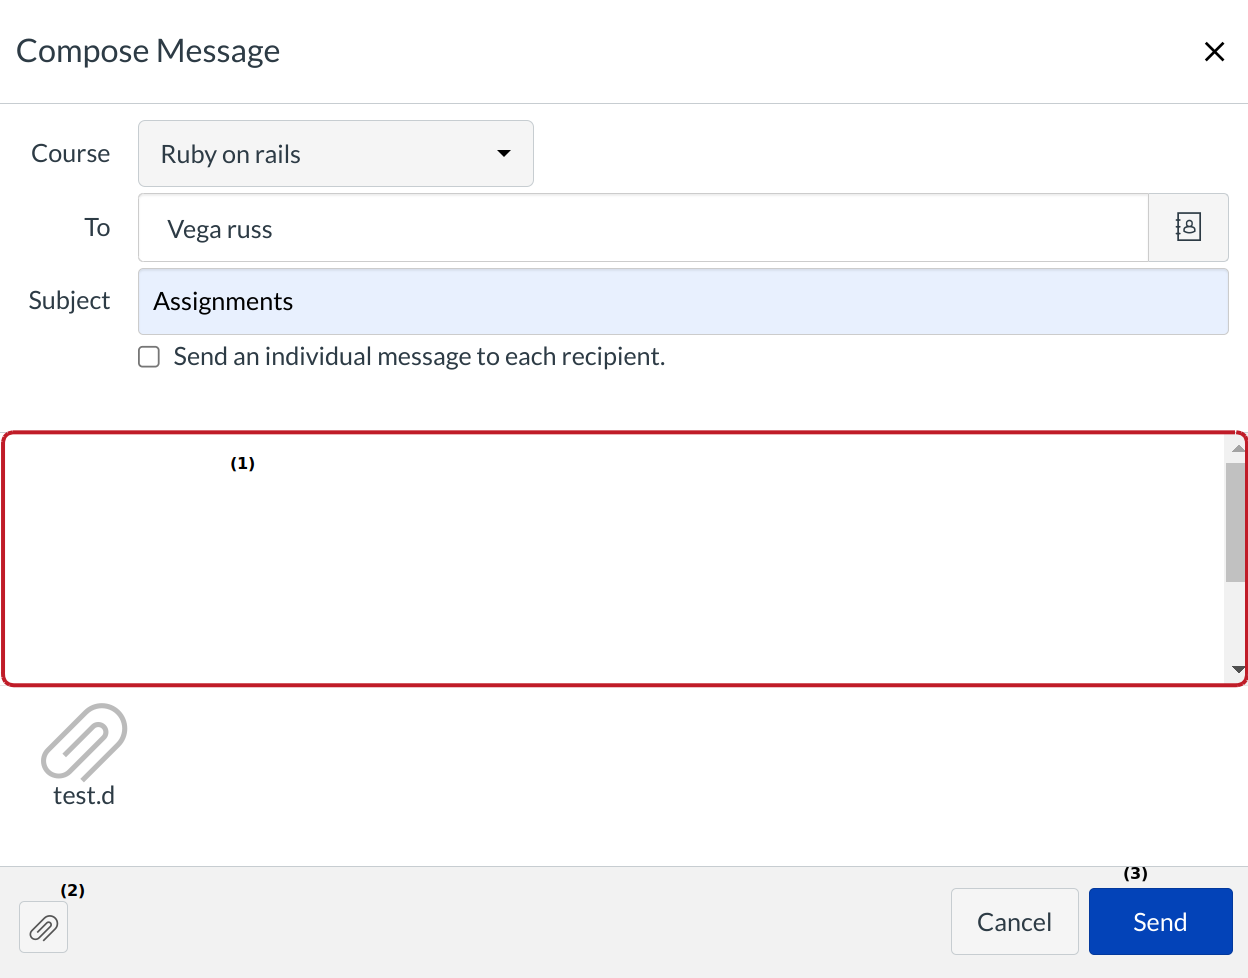Click the Subject field label
Screen dimensions: 1248x978
pyautogui.click(x=68, y=300)
